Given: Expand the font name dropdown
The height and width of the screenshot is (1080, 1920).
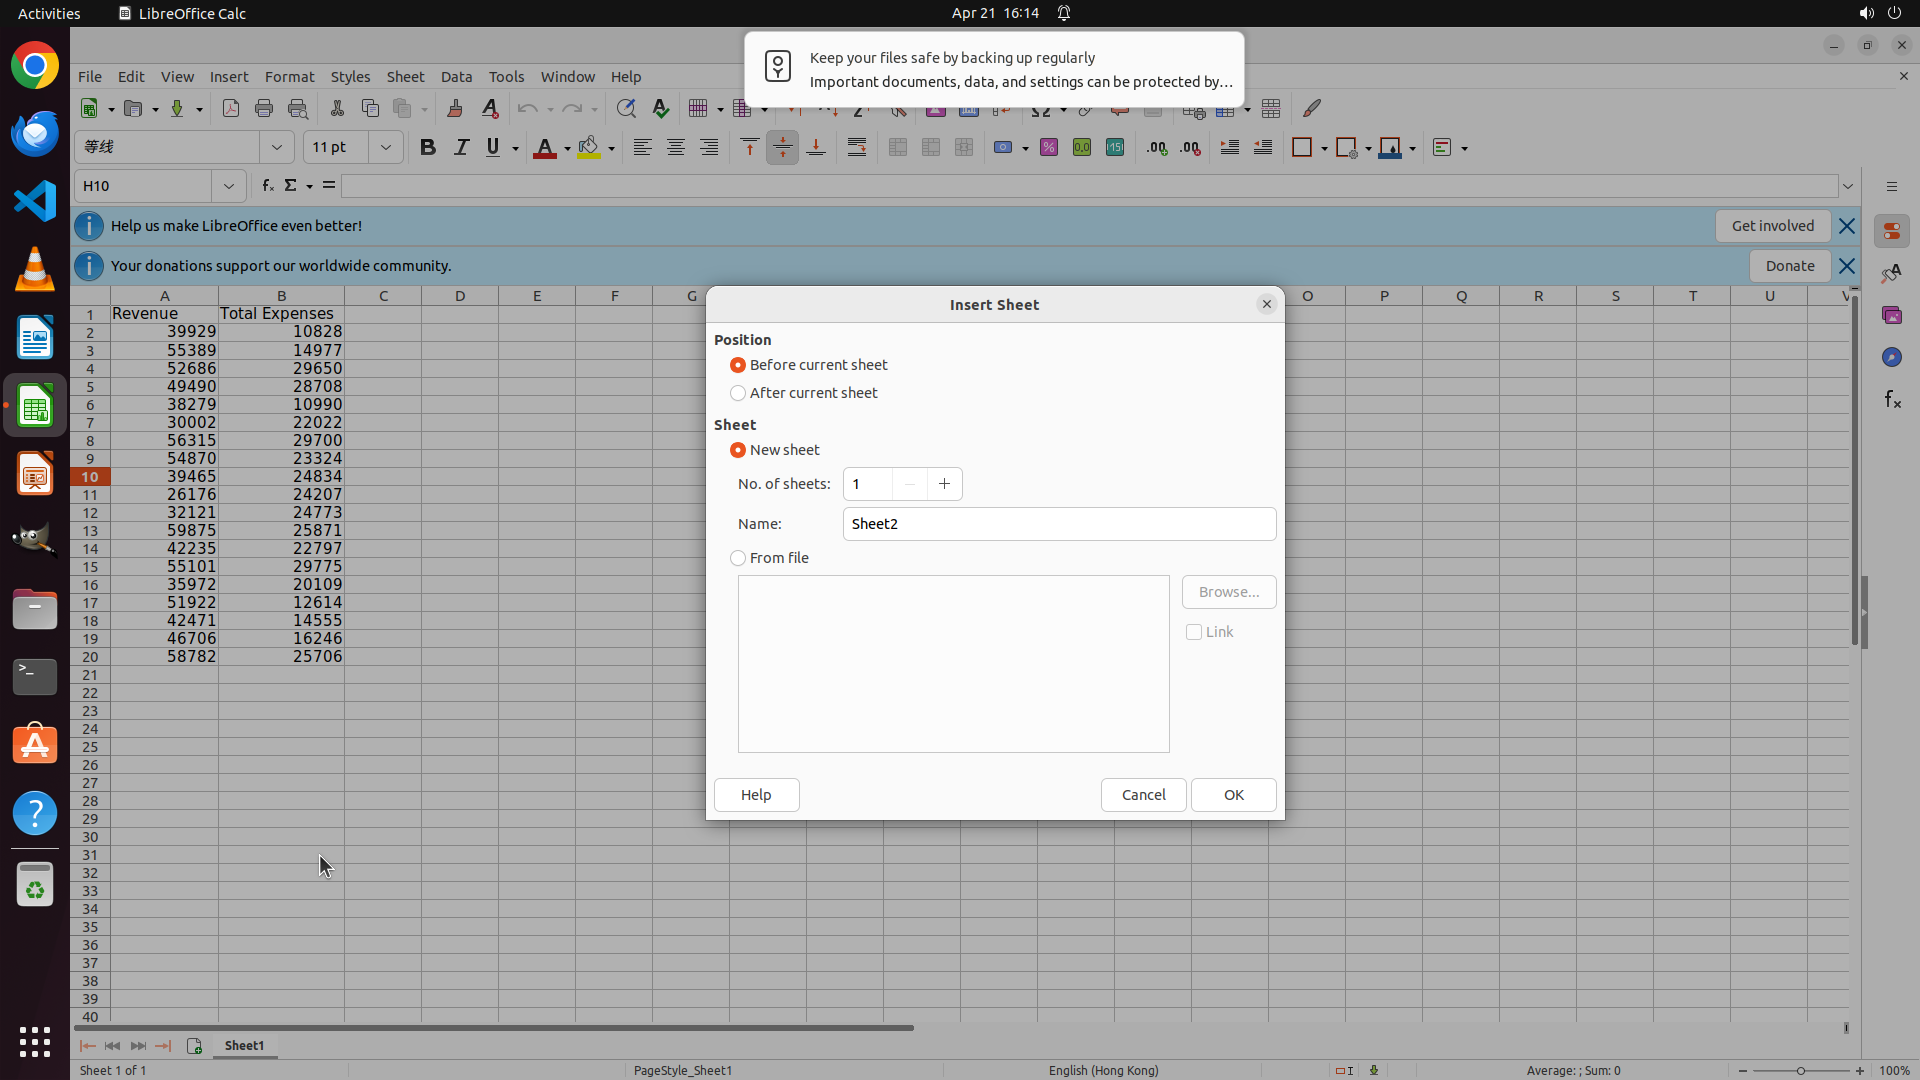Looking at the screenshot, I should (277, 148).
